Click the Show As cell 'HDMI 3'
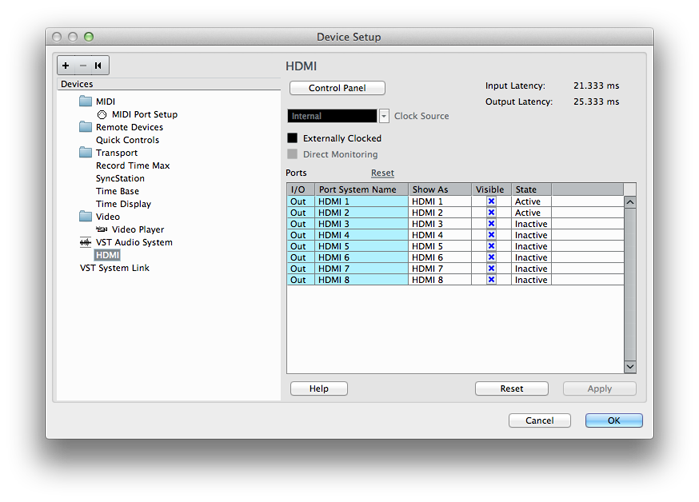 click(440, 224)
